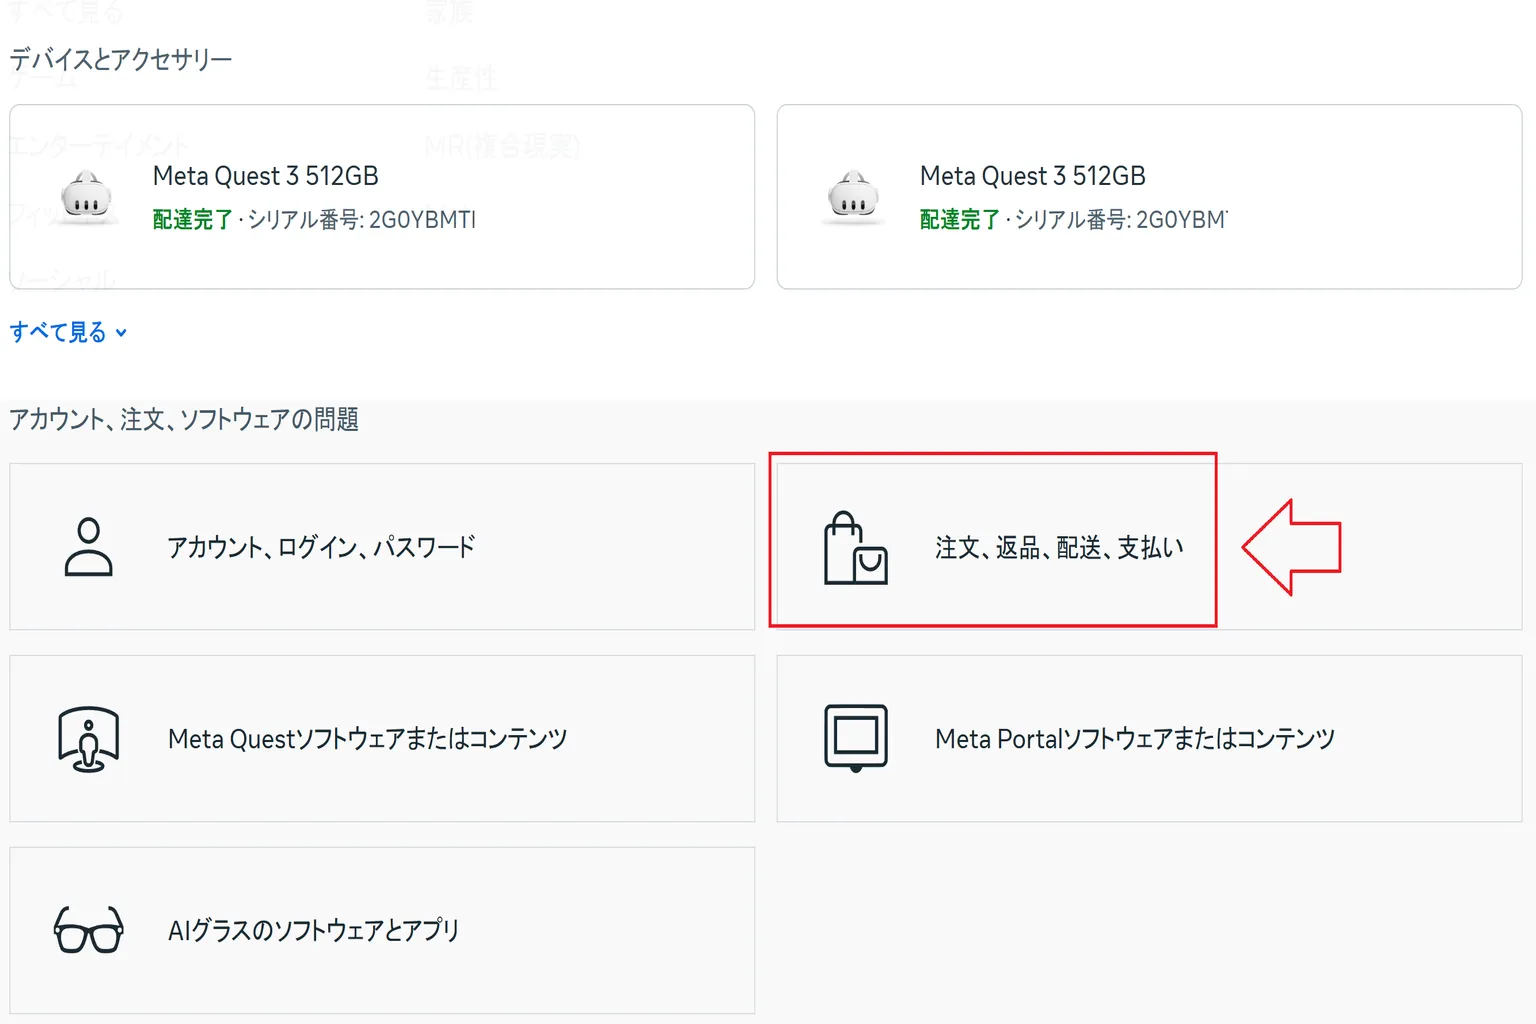Open 注文、返品、配送、支払い
This screenshot has height=1024, width=1536.
pos(1149,547)
